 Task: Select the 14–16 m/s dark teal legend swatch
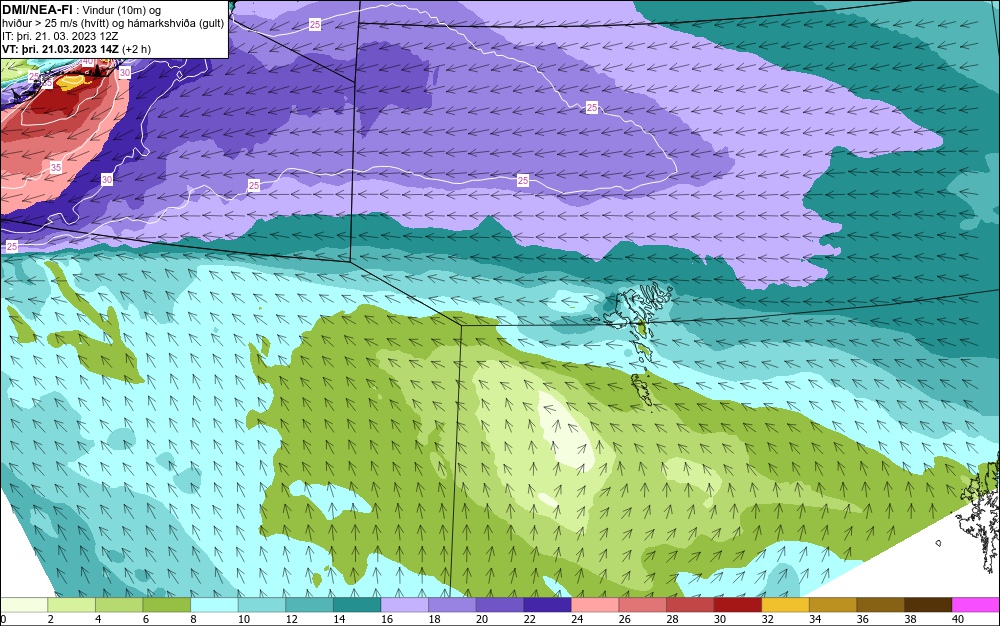pyautogui.click(x=357, y=605)
